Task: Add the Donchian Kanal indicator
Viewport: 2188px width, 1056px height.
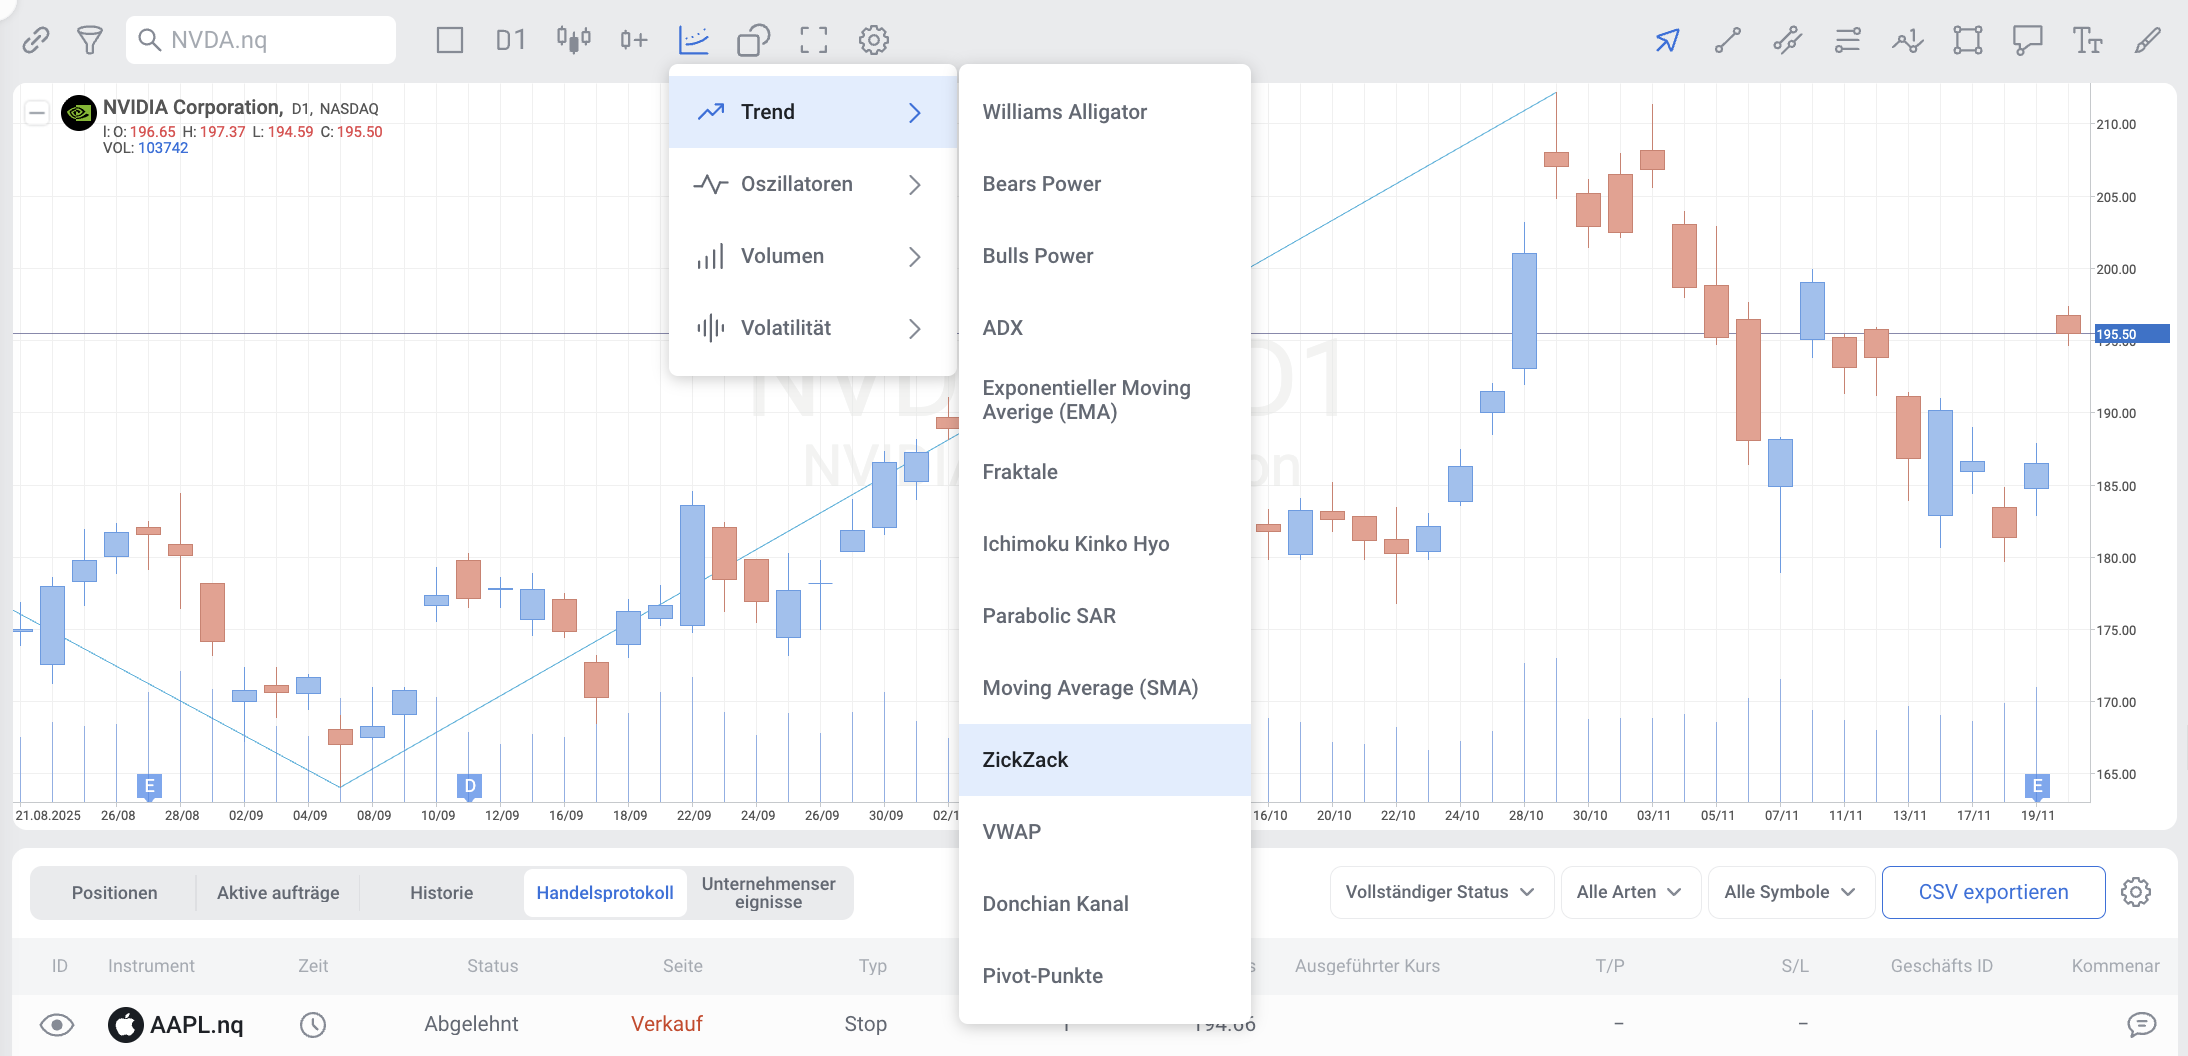Action: 1105,904
